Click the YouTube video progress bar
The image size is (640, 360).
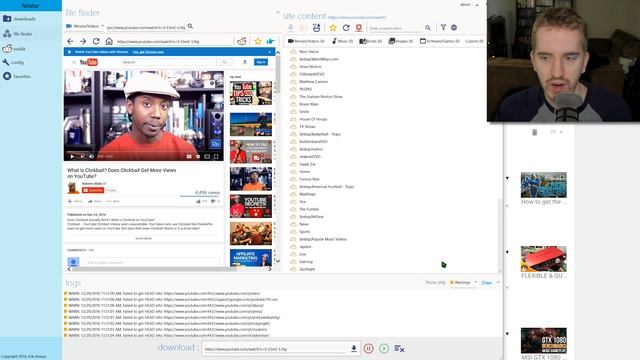tap(144, 151)
